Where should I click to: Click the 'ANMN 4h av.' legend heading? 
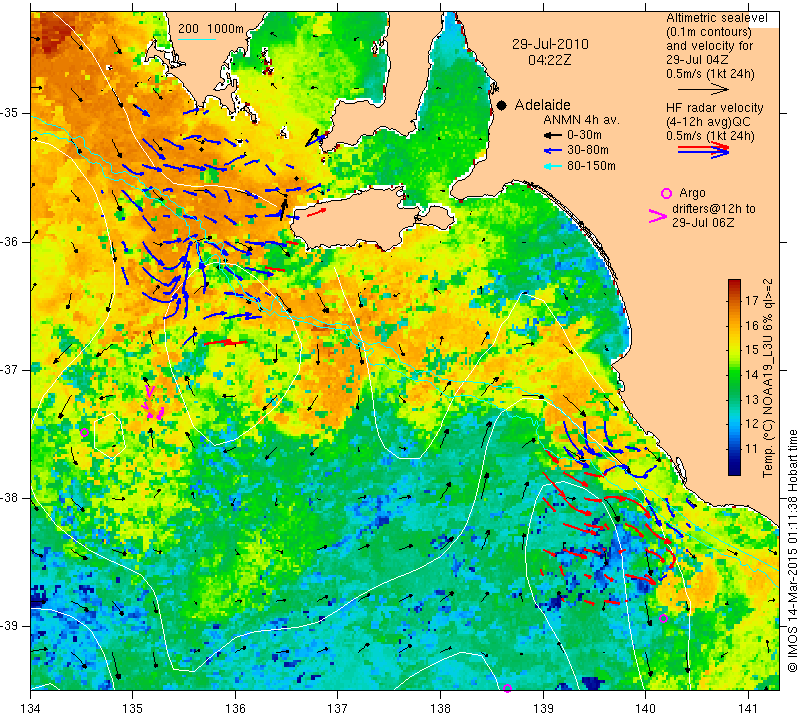coord(581,120)
